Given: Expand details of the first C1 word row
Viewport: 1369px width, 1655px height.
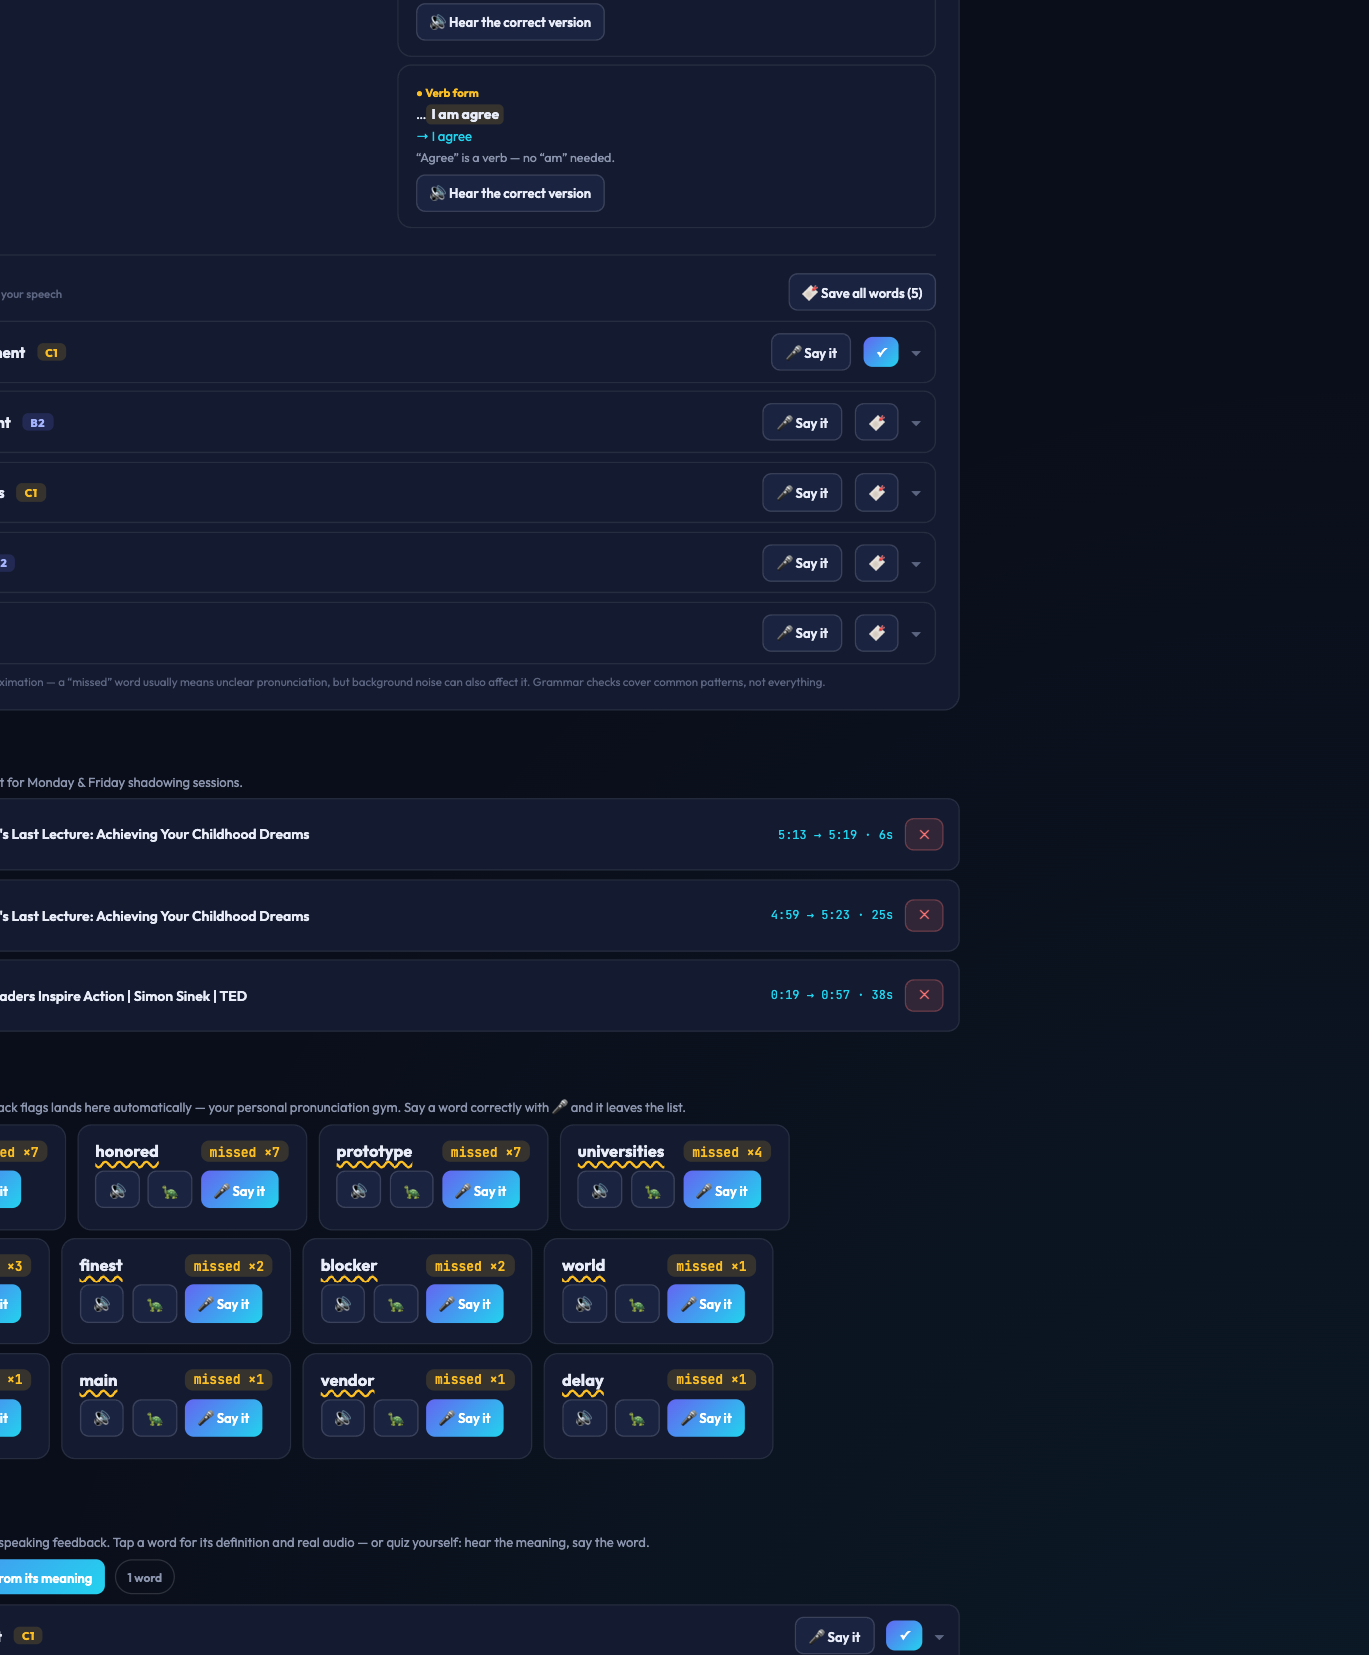Looking at the screenshot, I should click(x=916, y=353).
